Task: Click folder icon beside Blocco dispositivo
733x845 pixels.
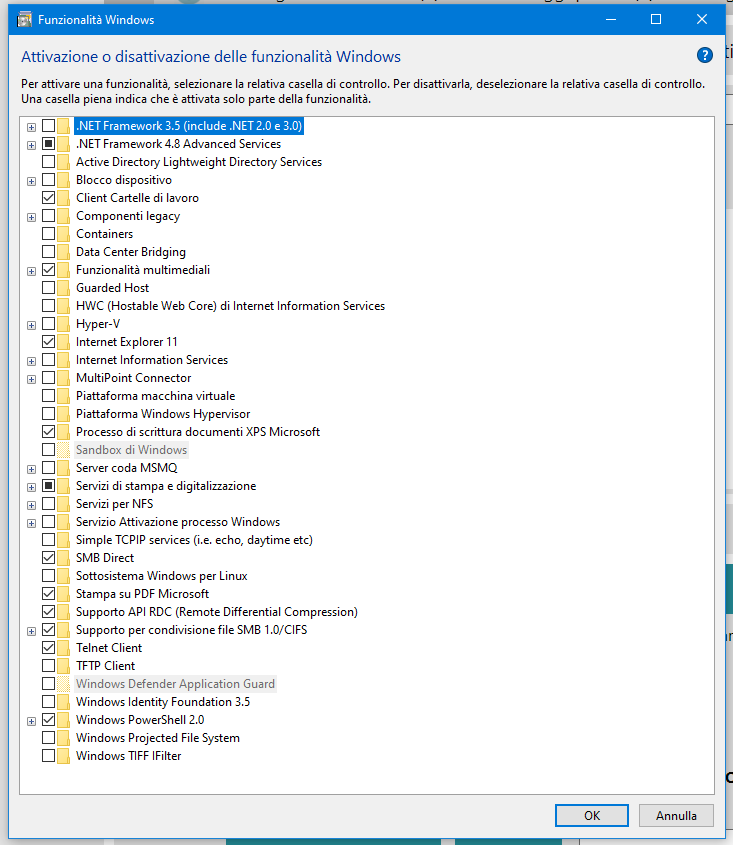Action: click(x=64, y=180)
